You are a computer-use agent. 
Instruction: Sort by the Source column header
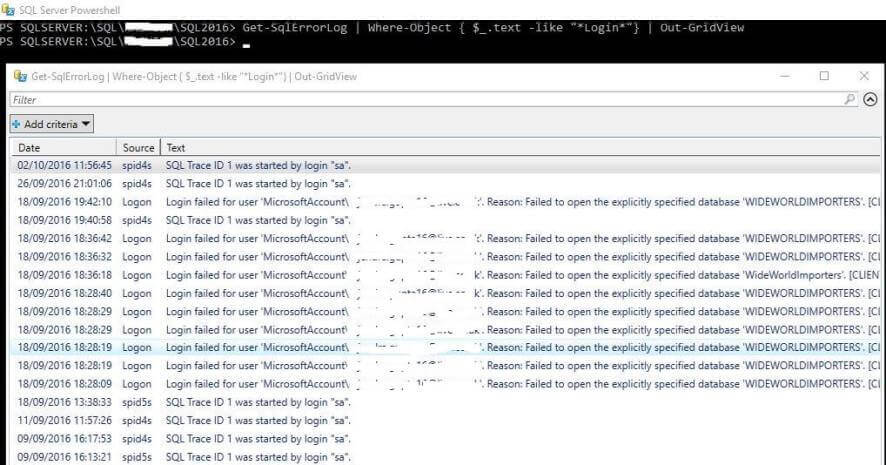pyautogui.click(x=138, y=147)
